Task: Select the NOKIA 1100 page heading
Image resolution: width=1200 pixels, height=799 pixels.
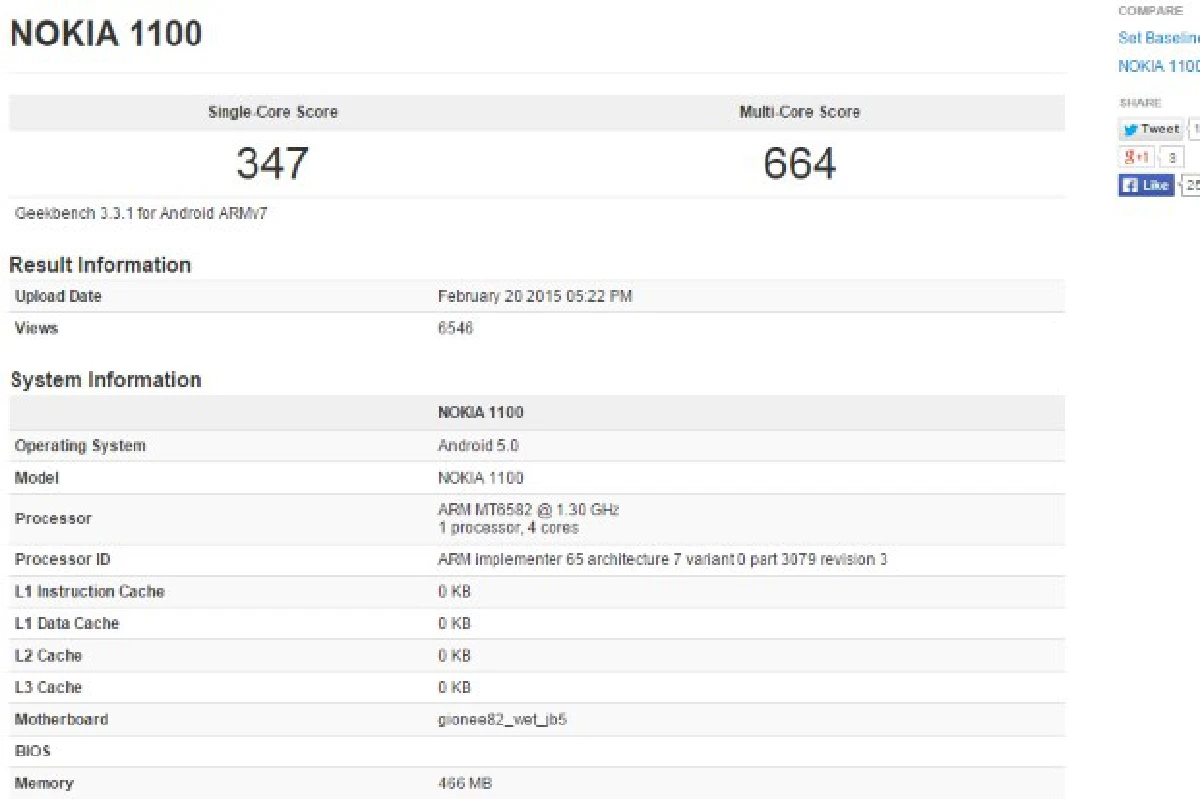Action: click(106, 33)
